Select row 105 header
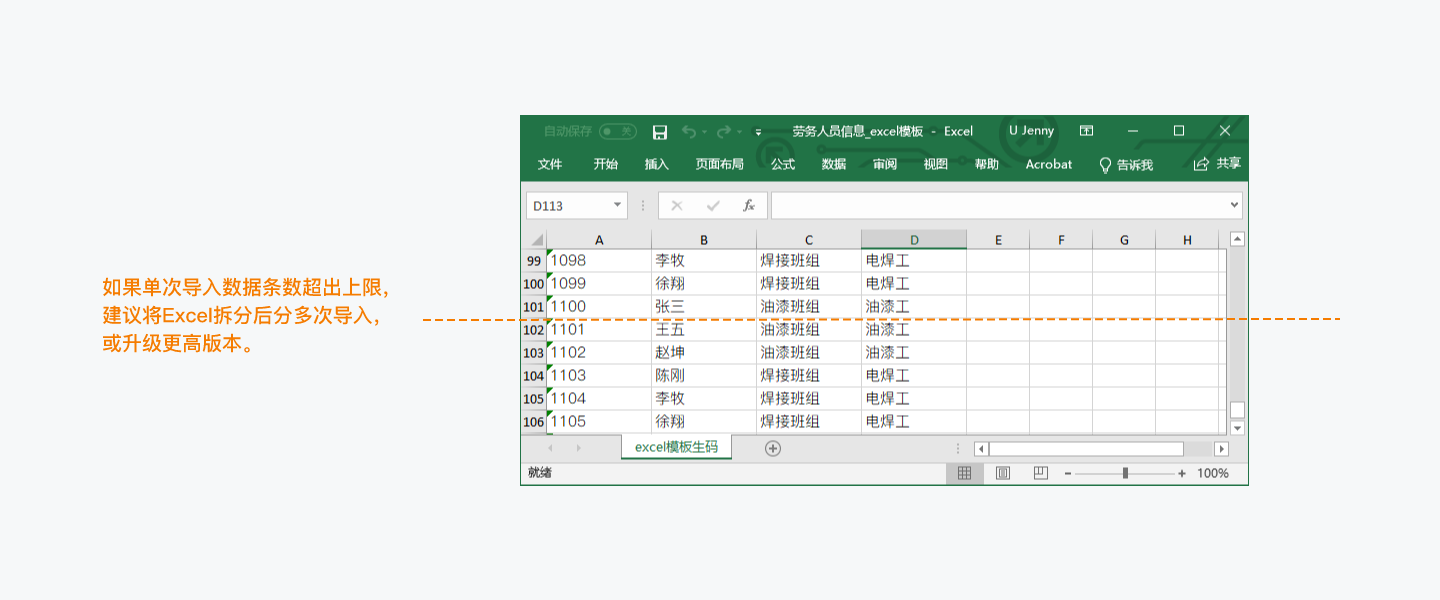1440x600 pixels. [534, 399]
